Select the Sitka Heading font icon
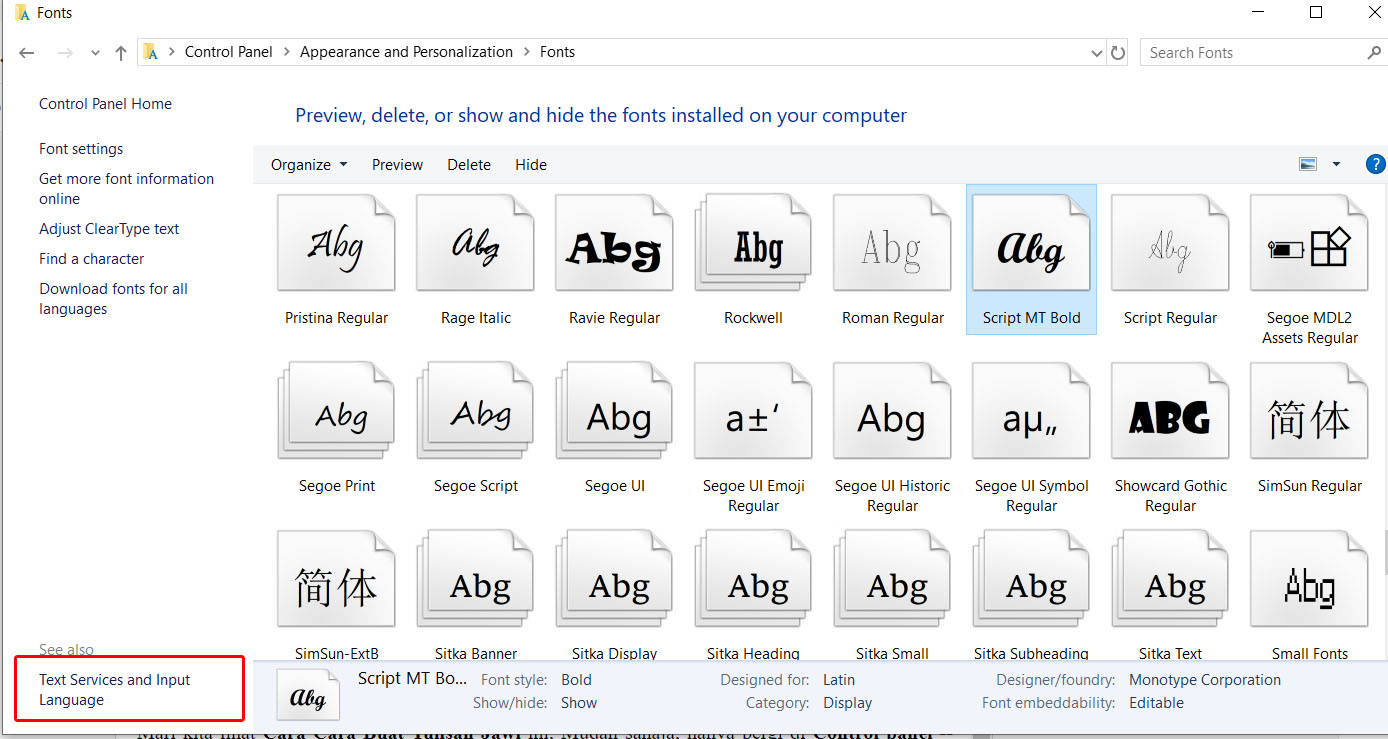Screen dimensions: 1388x739 (x=753, y=579)
